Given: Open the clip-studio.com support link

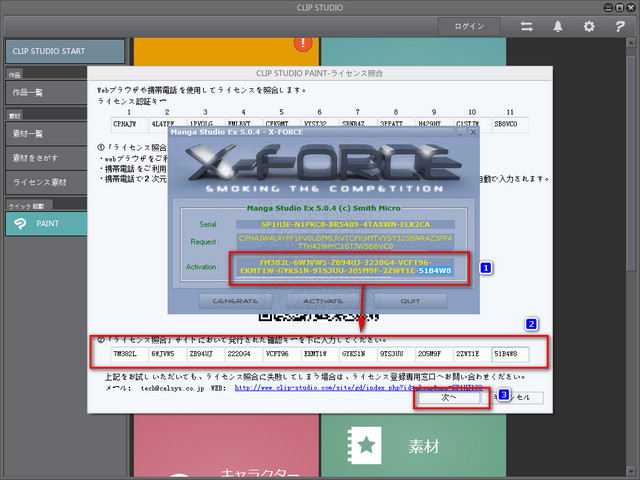Looking at the screenshot, I should [358, 387].
